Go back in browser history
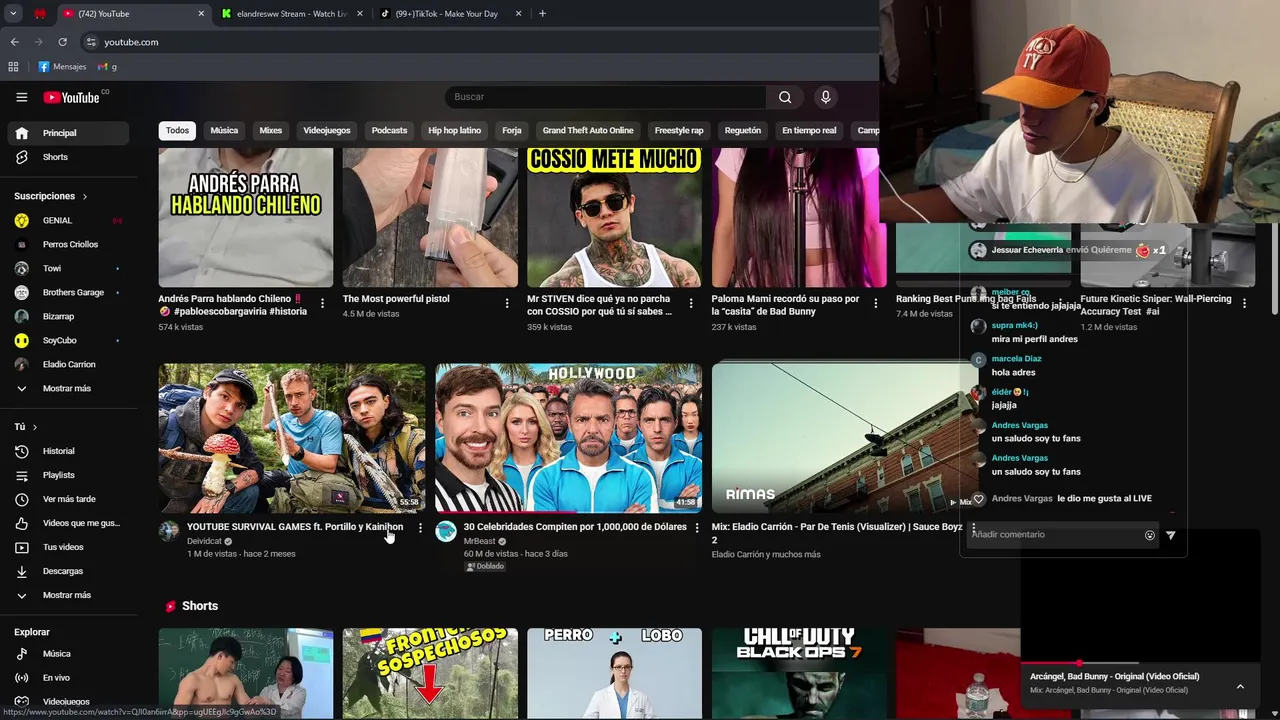 click(14, 42)
